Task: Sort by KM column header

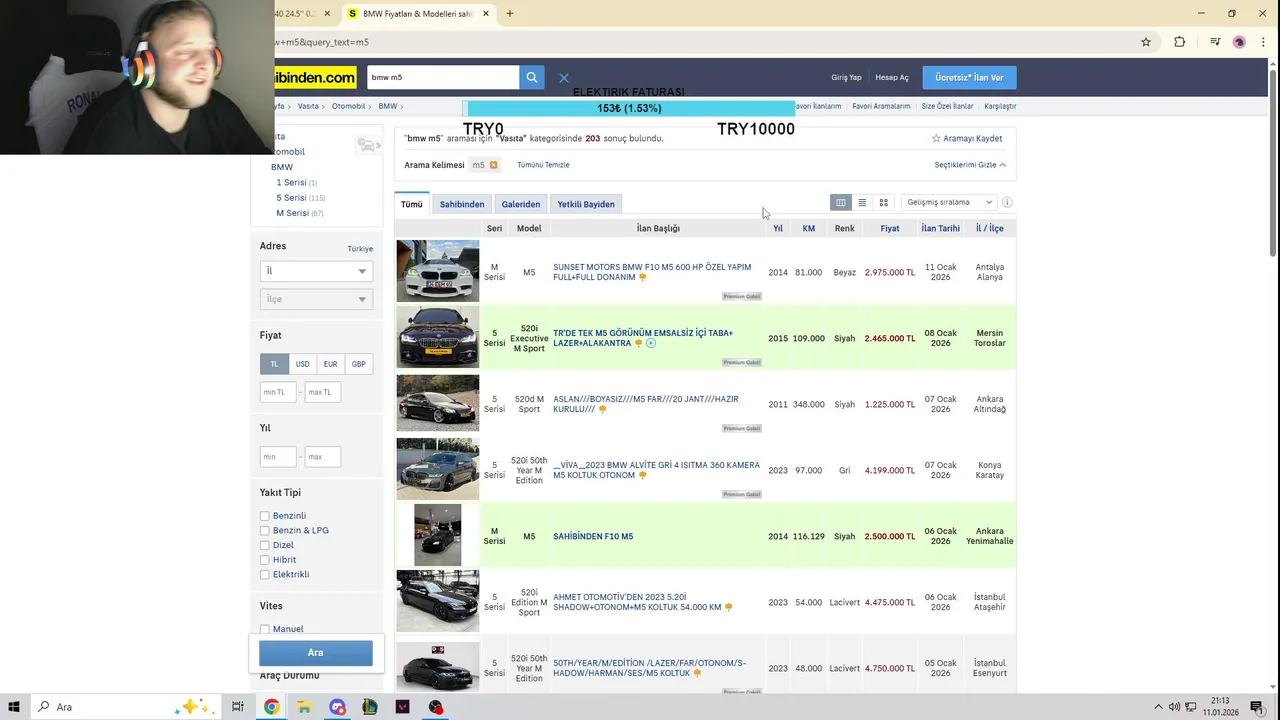Action: pyautogui.click(x=808, y=229)
